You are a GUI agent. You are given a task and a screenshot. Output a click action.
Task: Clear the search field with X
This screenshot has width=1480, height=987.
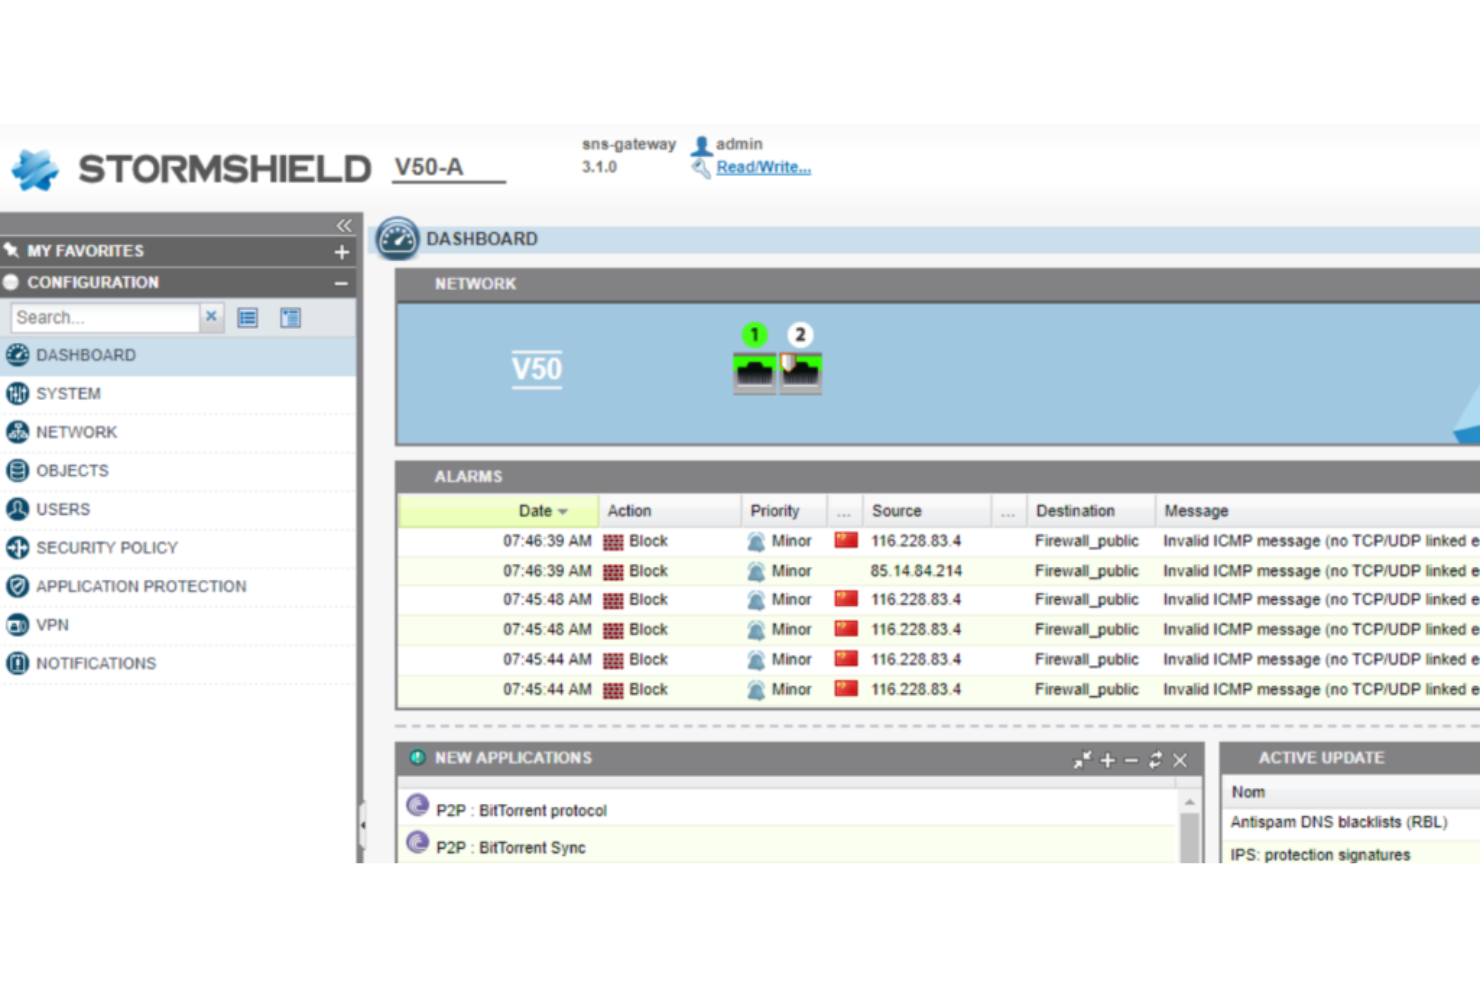211,317
